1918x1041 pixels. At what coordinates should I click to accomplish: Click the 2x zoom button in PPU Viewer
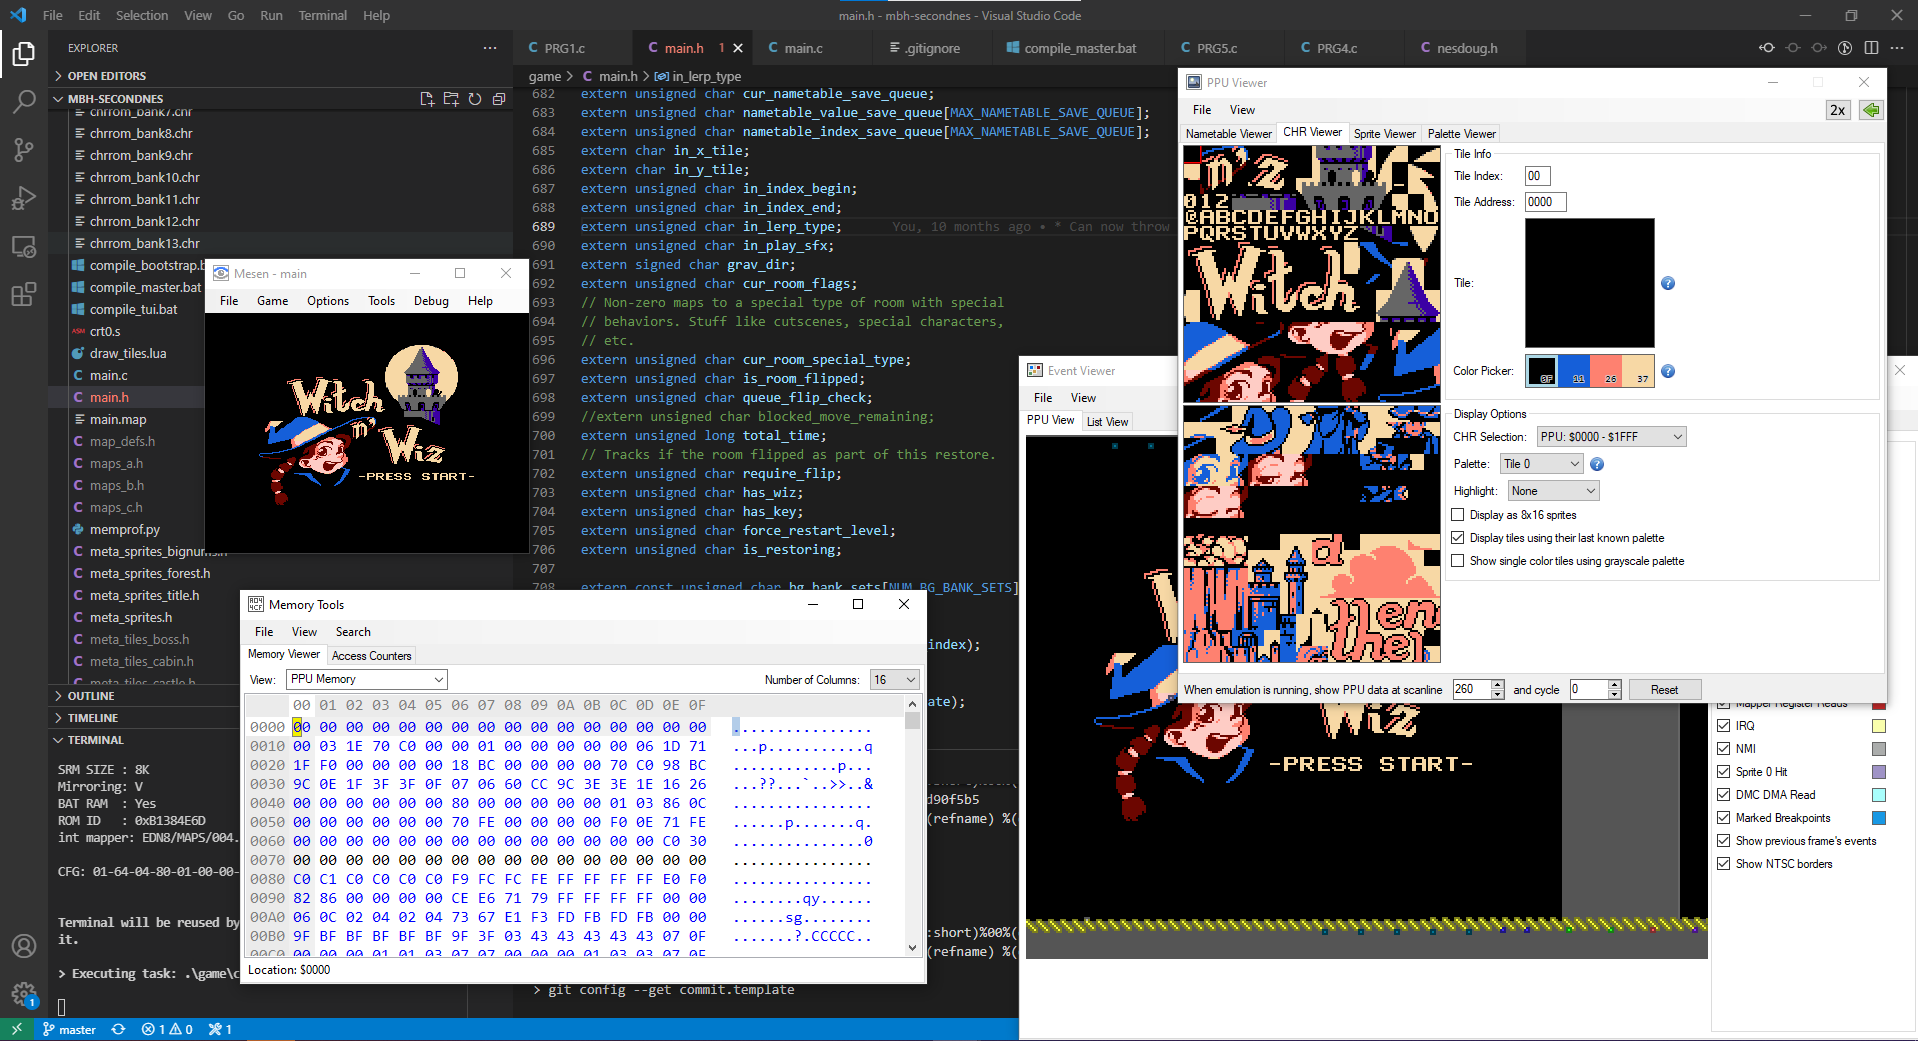(x=1838, y=110)
